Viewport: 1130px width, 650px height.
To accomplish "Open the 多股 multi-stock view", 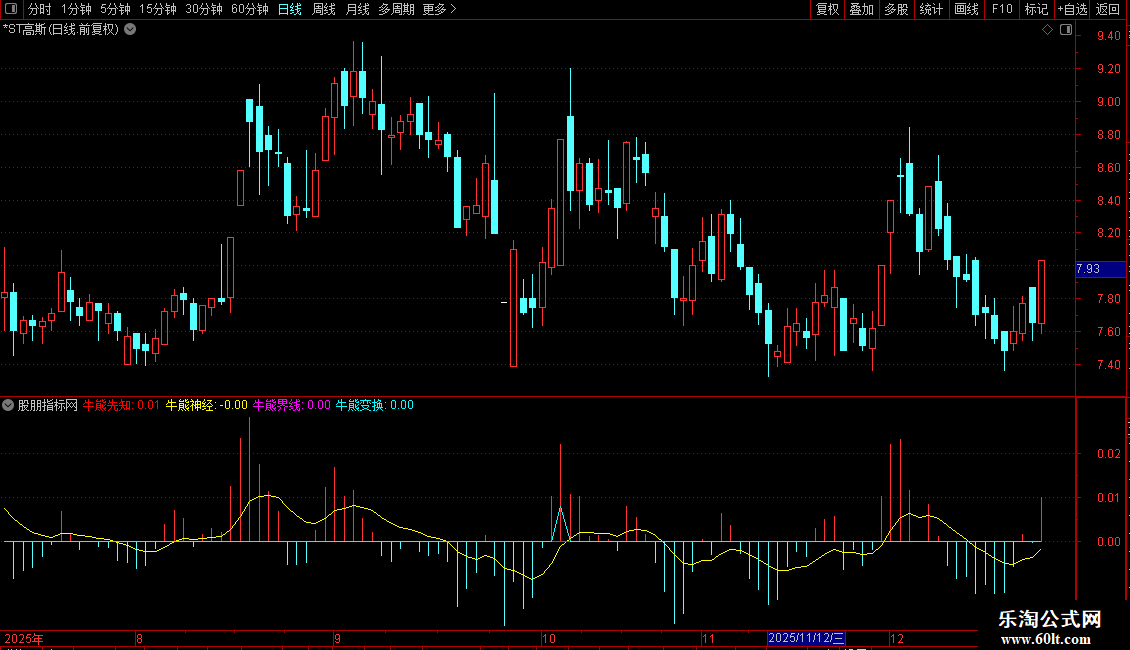I will pos(896,9).
